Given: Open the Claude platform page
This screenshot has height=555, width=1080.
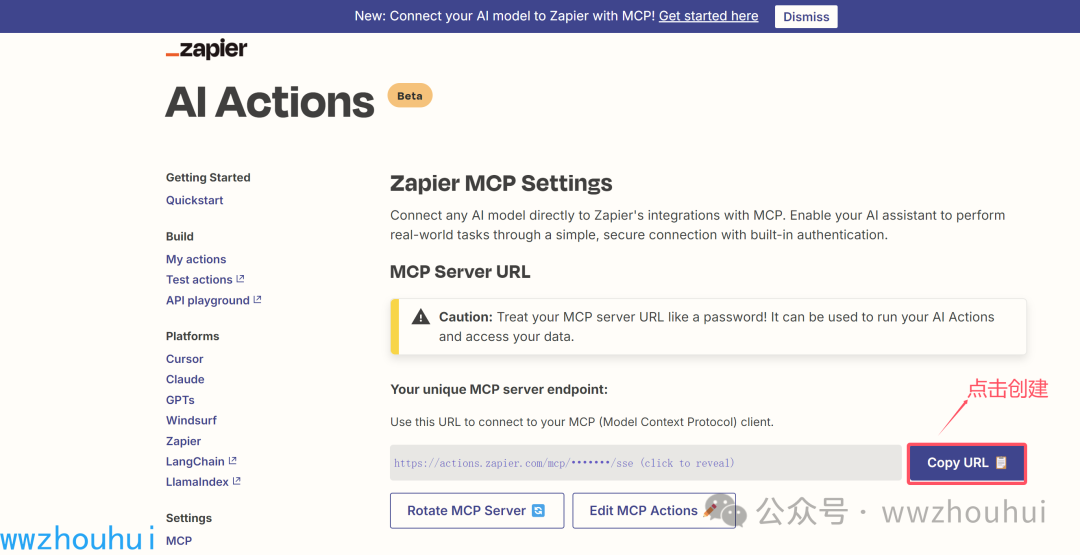Looking at the screenshot, I should [185, 379].
